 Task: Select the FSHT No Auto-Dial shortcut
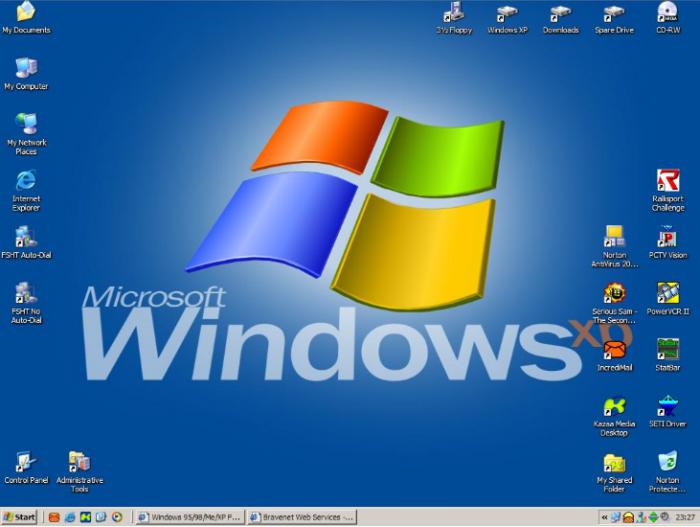tap(26, 303)
